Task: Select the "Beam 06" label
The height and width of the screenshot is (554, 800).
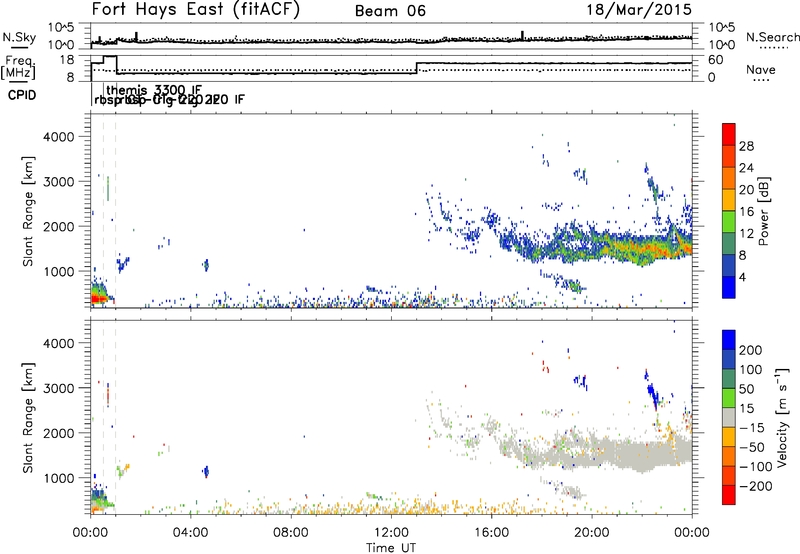Action: pos(390,11)
